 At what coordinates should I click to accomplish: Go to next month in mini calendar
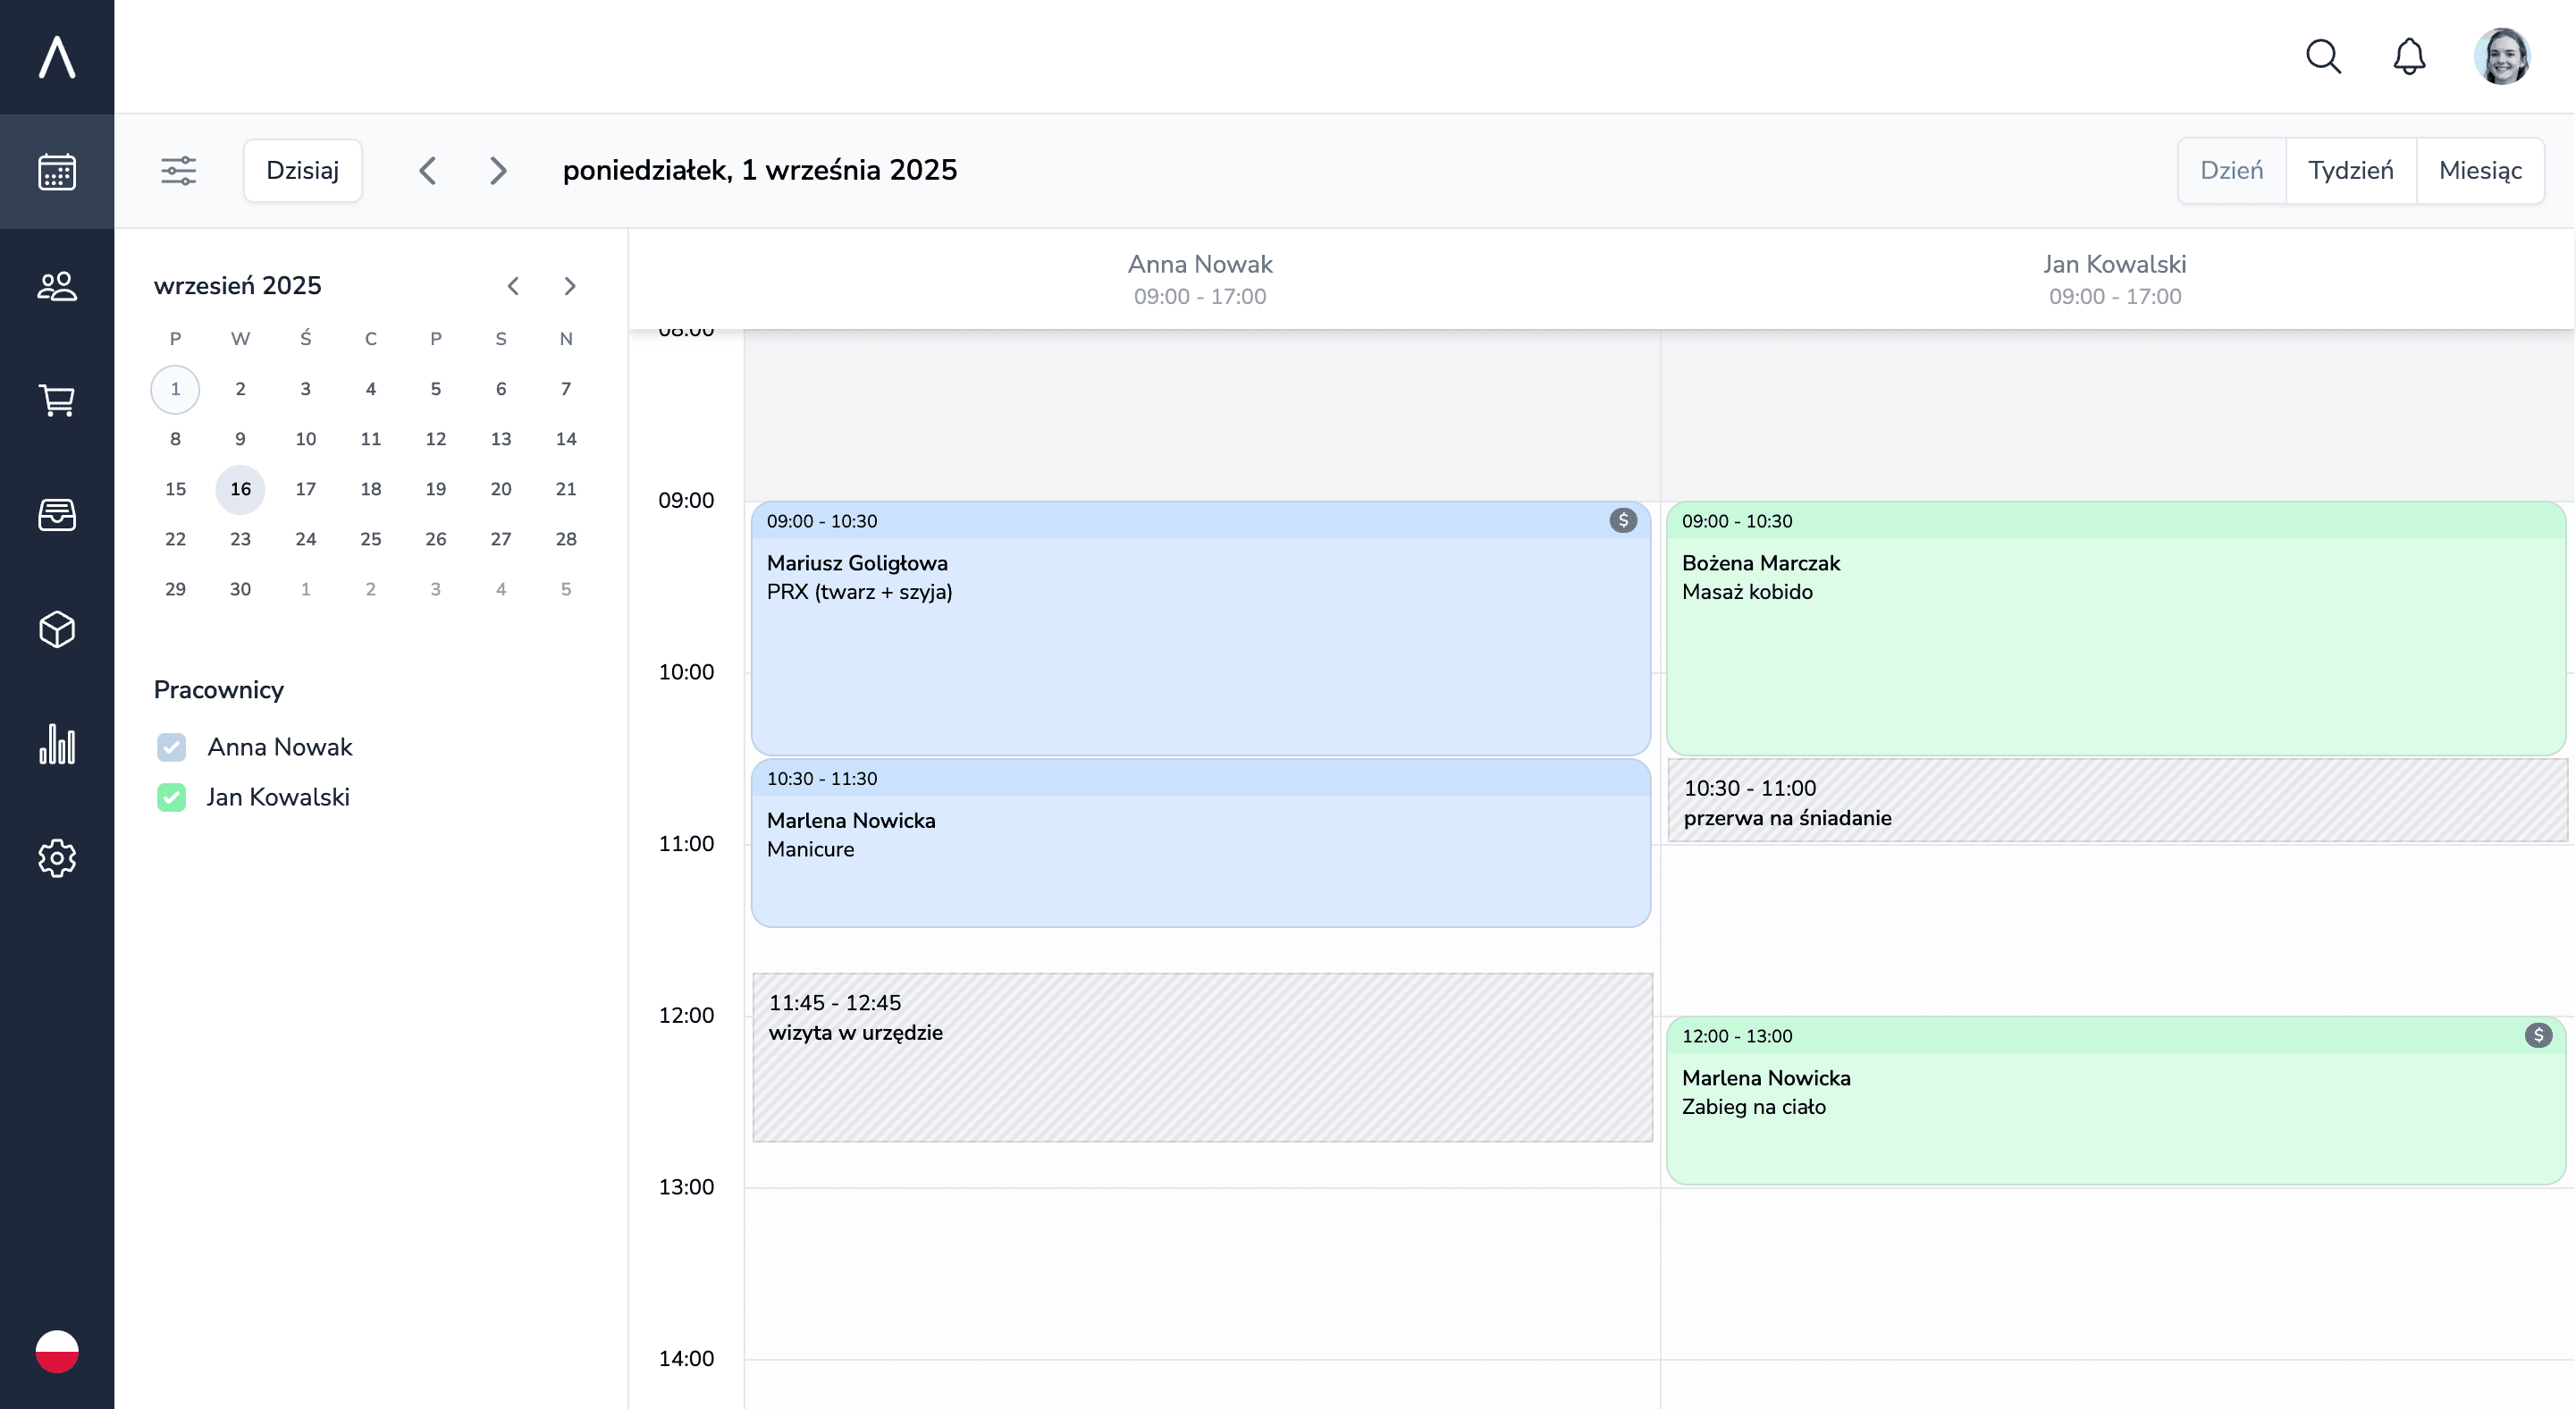570,286
